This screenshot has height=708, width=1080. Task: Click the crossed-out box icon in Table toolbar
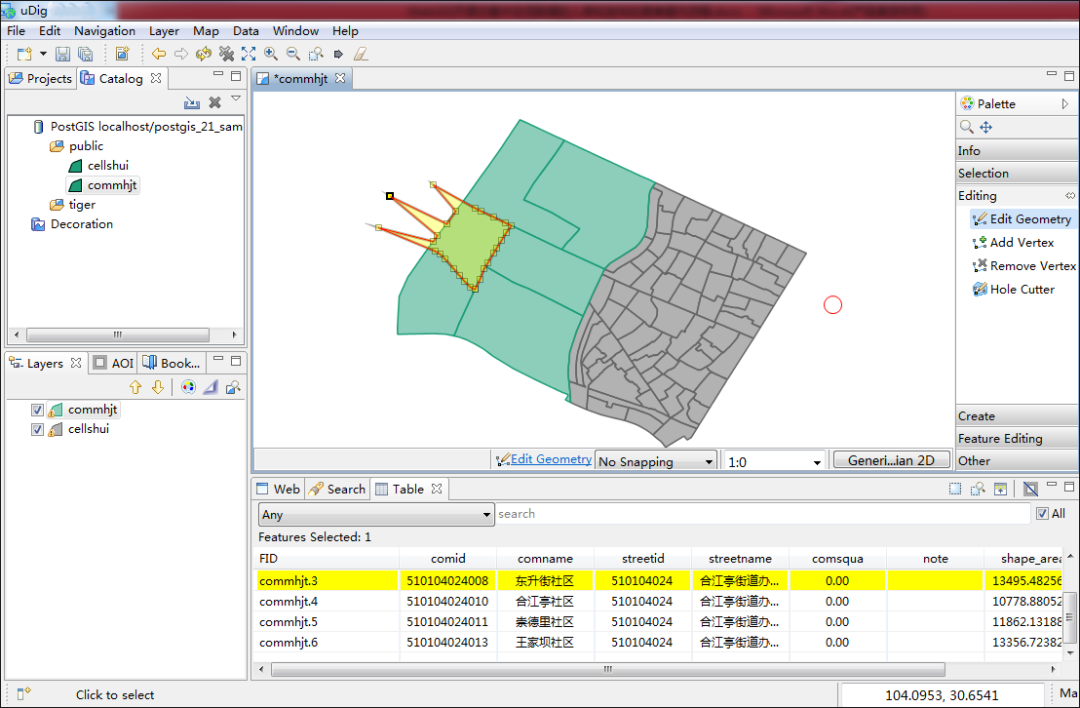point(1030,489)
